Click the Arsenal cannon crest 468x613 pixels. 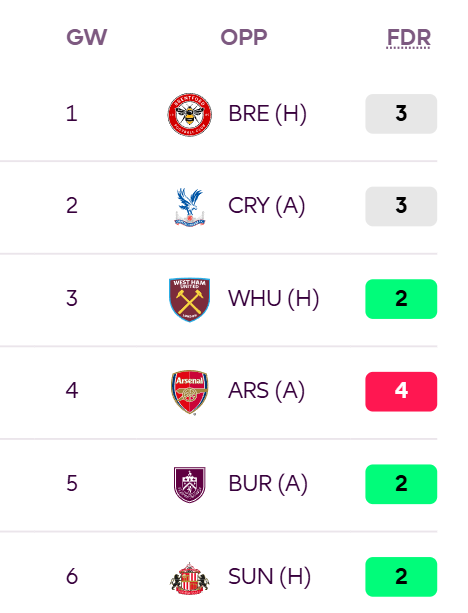[x=190, y=392]
